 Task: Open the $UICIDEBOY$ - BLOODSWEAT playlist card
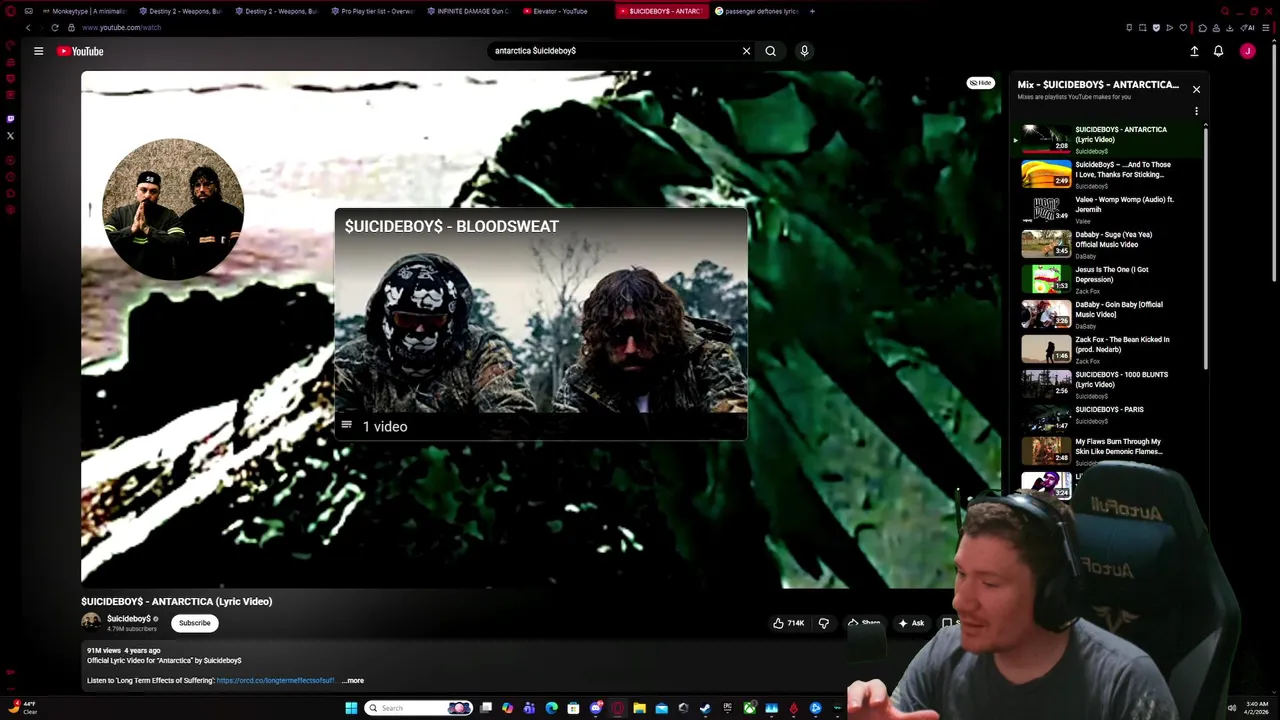(x=541, y=324)
